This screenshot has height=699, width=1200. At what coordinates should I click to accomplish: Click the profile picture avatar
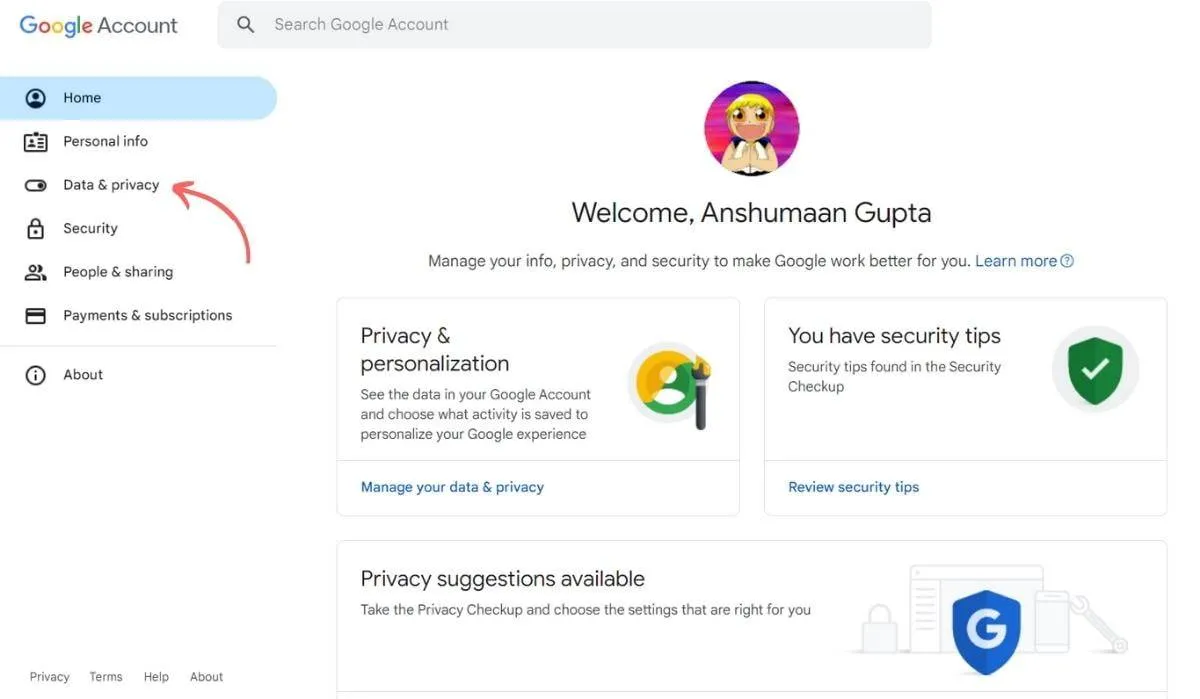(751, 128)
